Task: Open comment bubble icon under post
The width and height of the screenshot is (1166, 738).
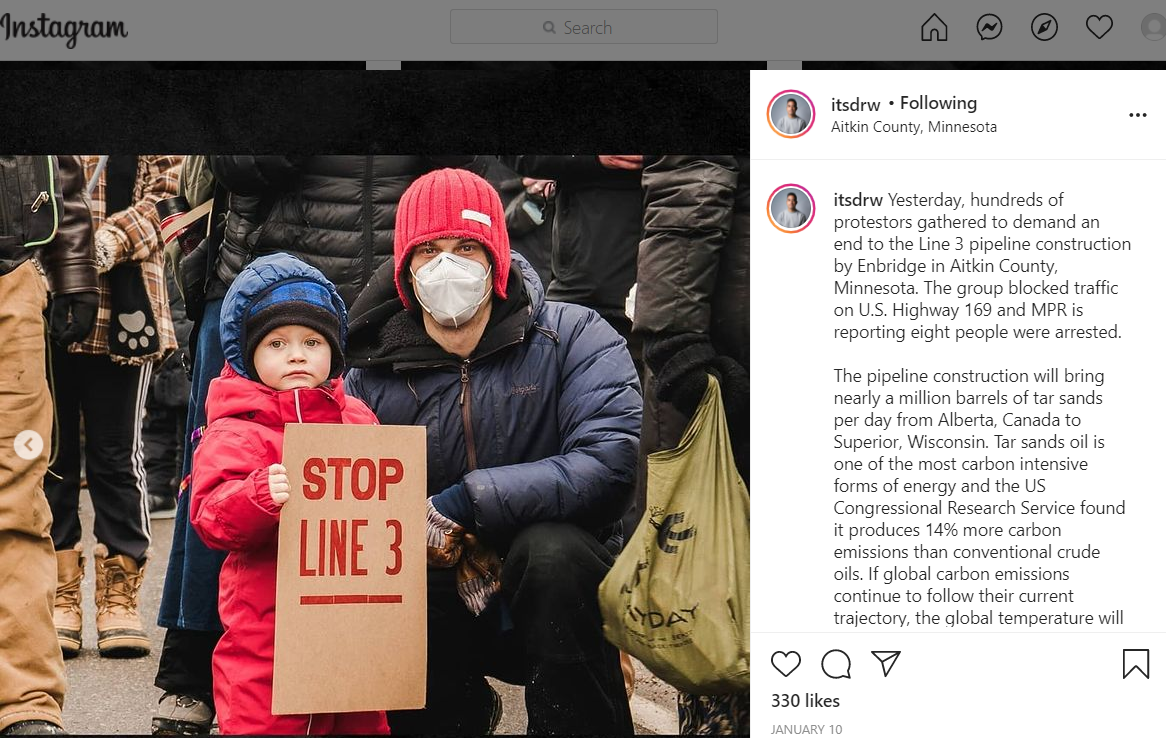Action: tap(836, 664)
